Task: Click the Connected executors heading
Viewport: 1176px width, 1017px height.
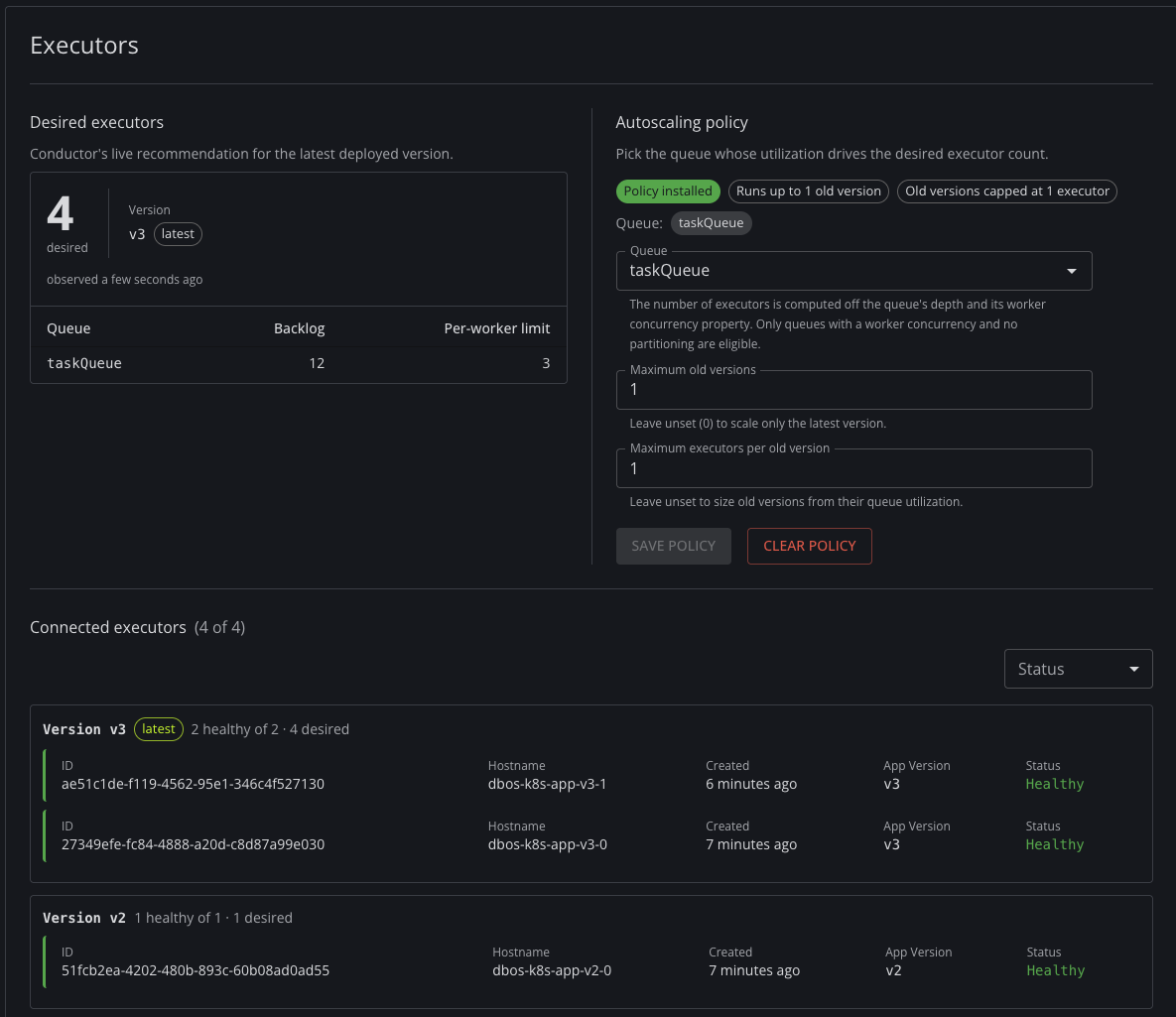Action: [x=108, y=627]
